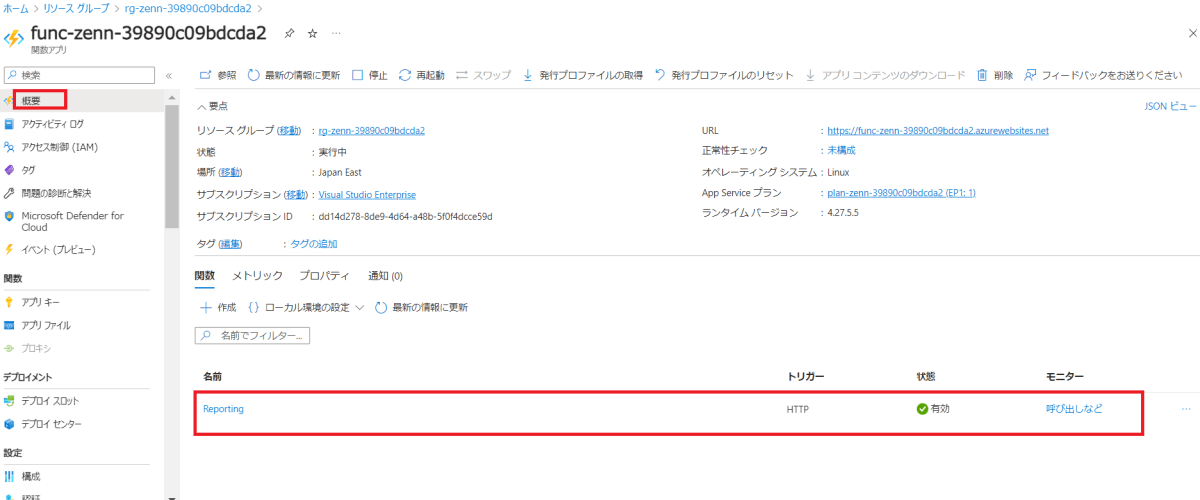
Task: Open Reporting row ellipsis menu
Action: coord(1186,409)
